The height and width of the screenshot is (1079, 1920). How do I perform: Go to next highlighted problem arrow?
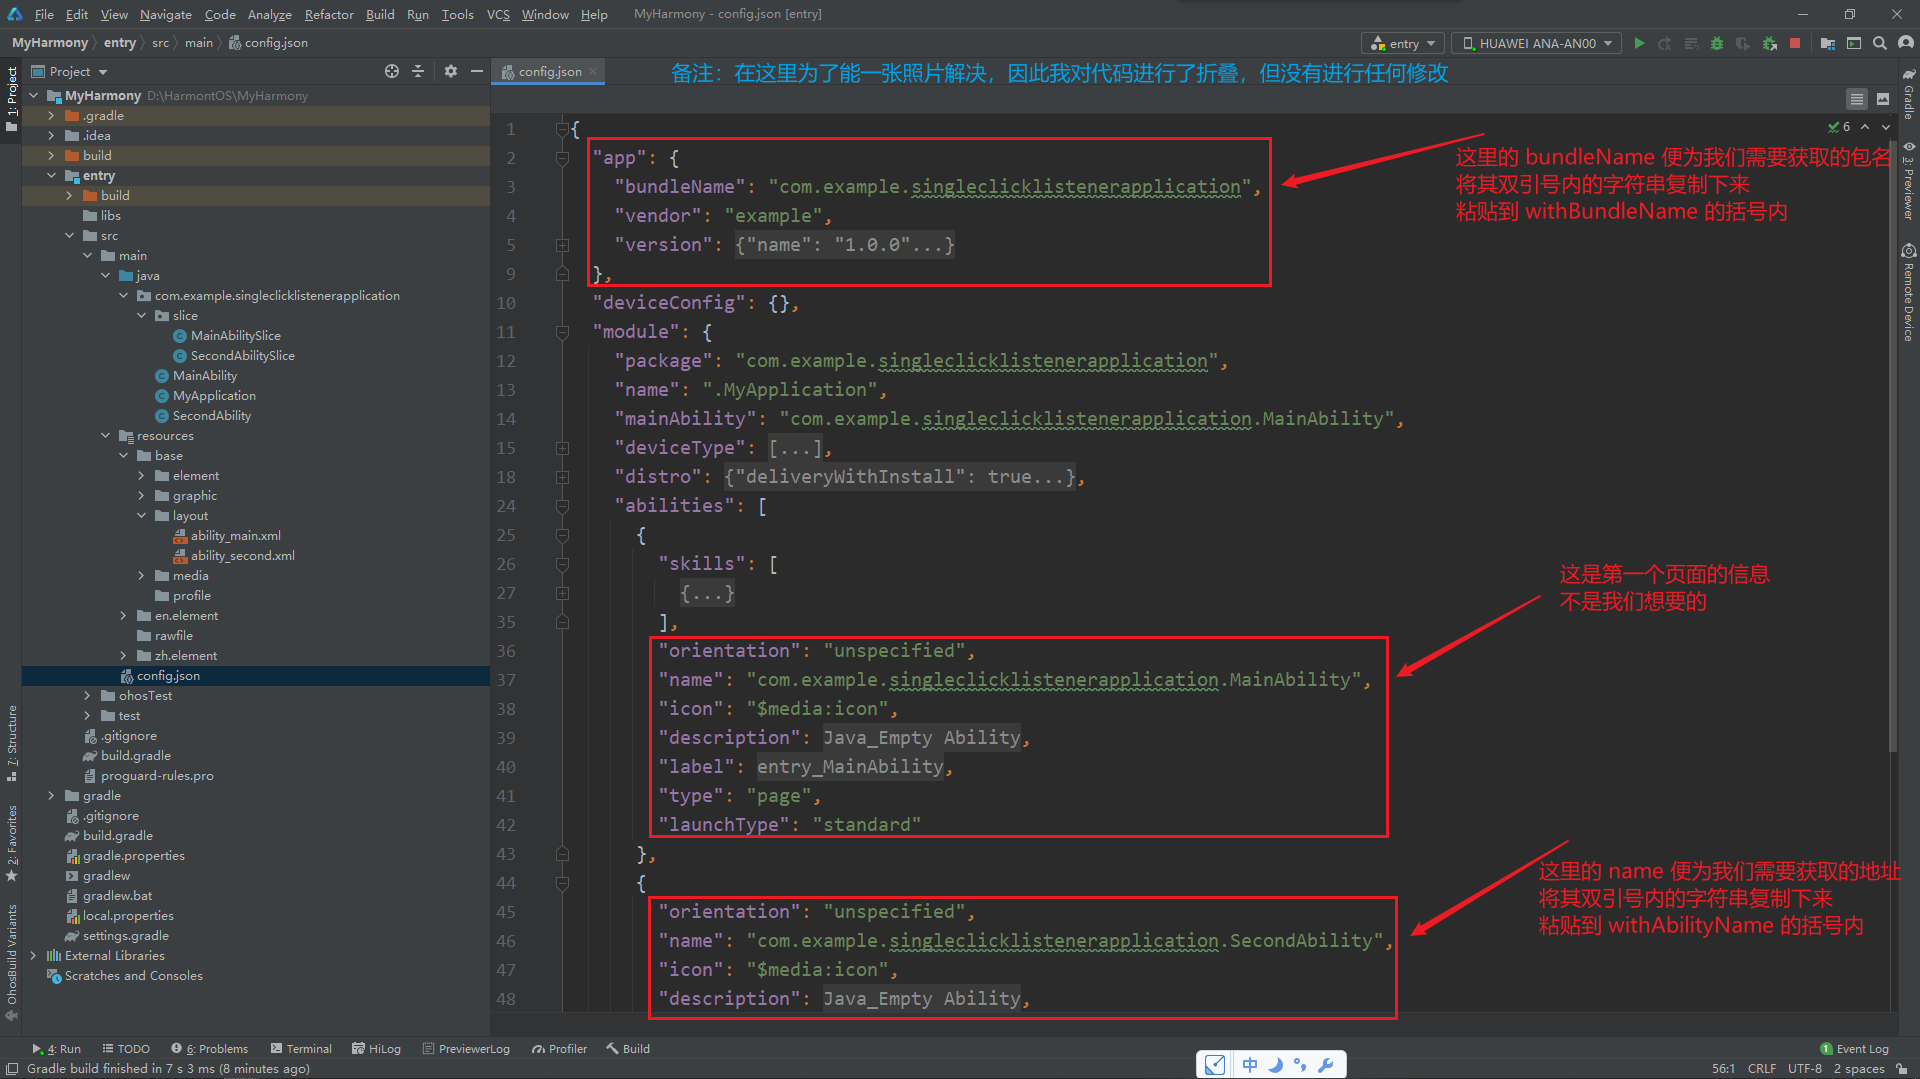pos(1886,127)
